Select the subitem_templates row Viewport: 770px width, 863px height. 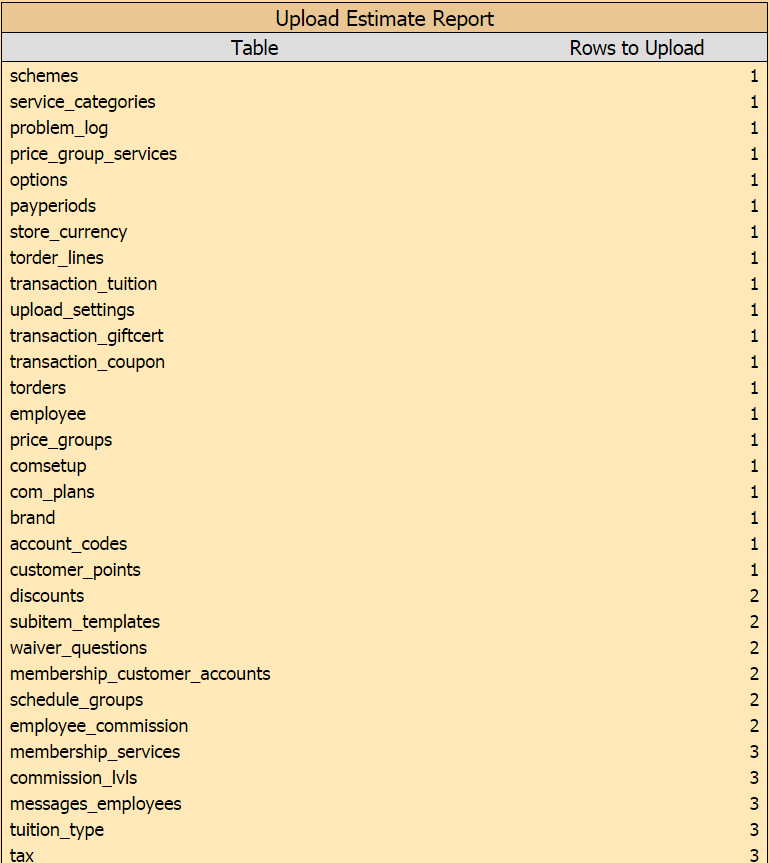click(385, 622)
